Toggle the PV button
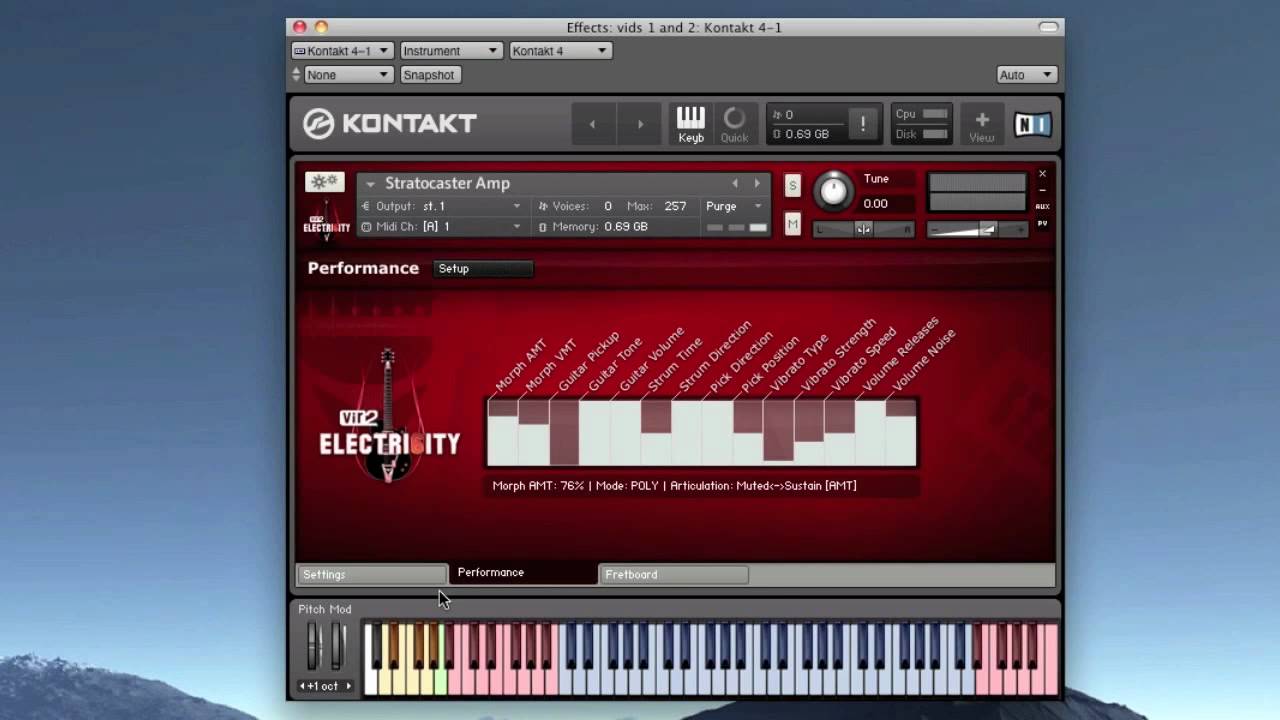1280x720 pixels. coord(1042,224)
